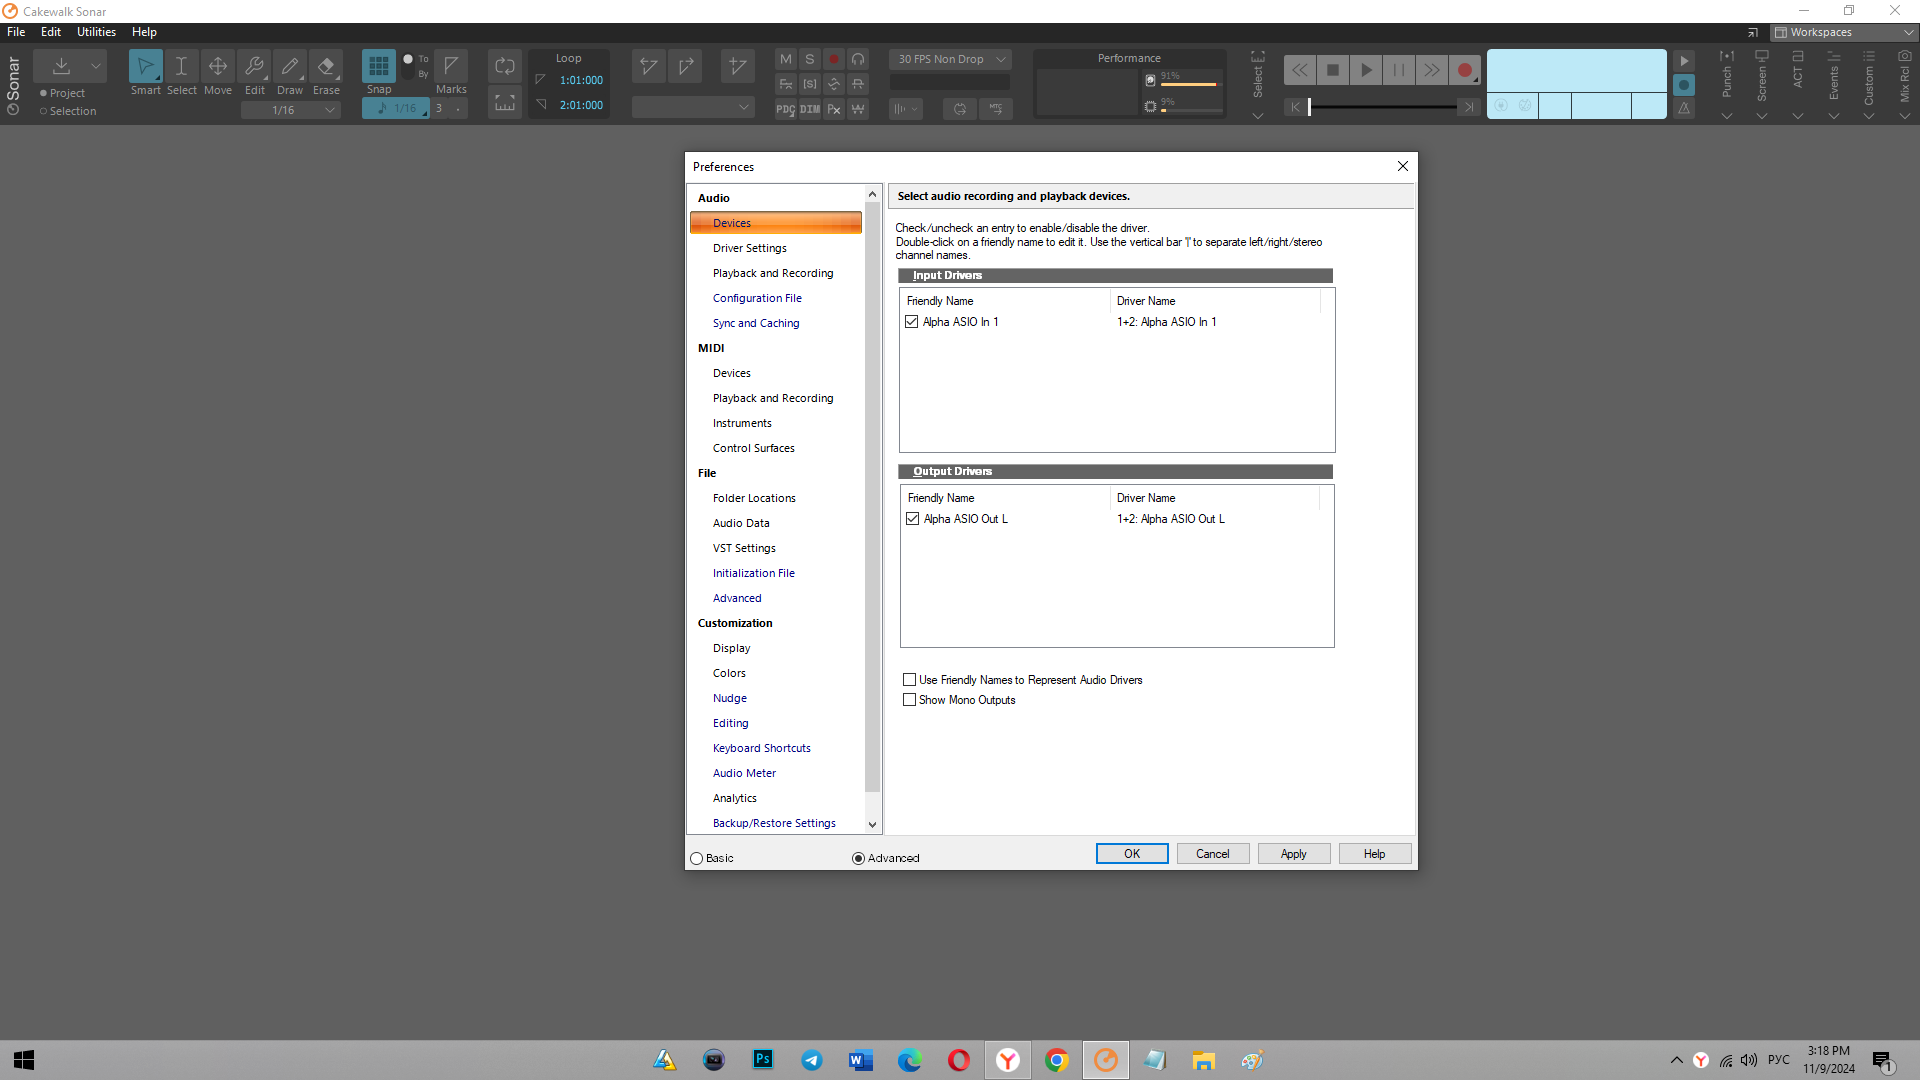Toggle the DIM solo button
This screenshot has width=1920, height=1080.
pos(810,109)
